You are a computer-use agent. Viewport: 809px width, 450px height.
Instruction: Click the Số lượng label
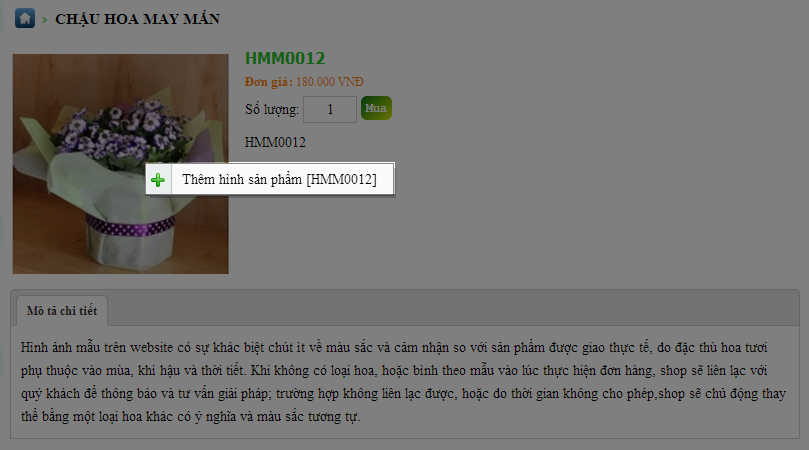point(272,109)
